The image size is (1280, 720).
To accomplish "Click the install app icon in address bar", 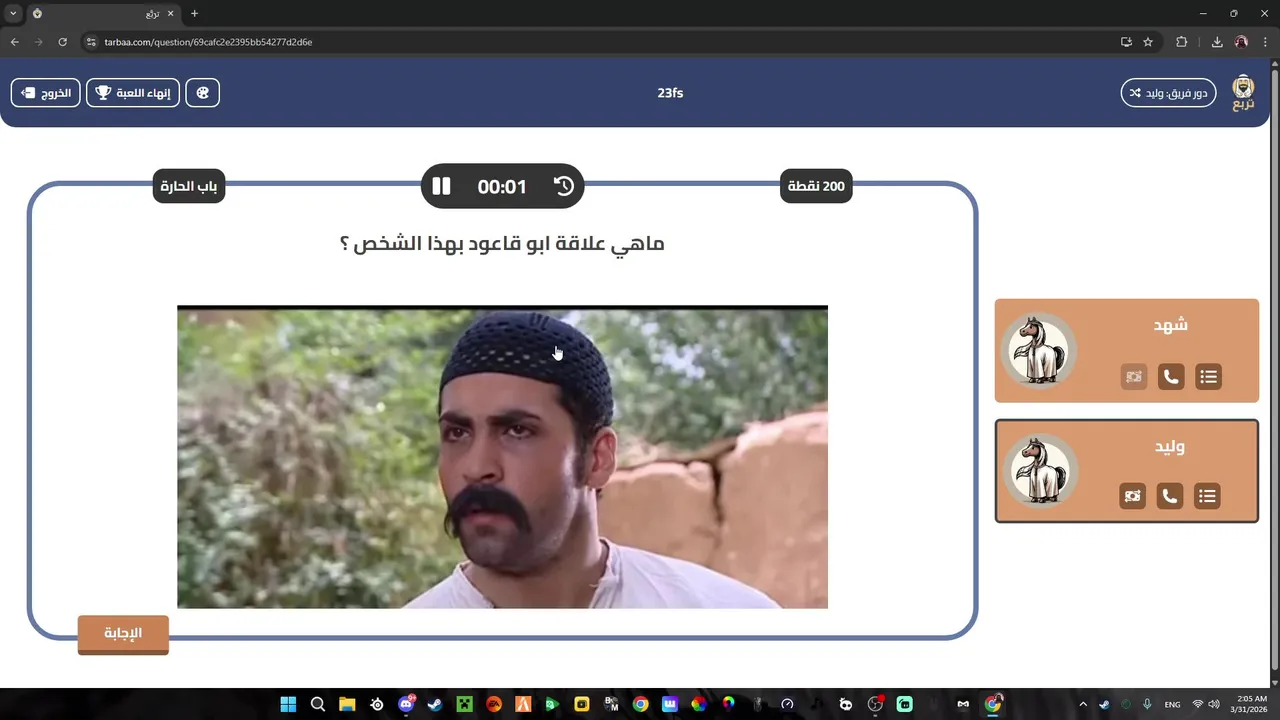I will click(x=1126, y=42).
